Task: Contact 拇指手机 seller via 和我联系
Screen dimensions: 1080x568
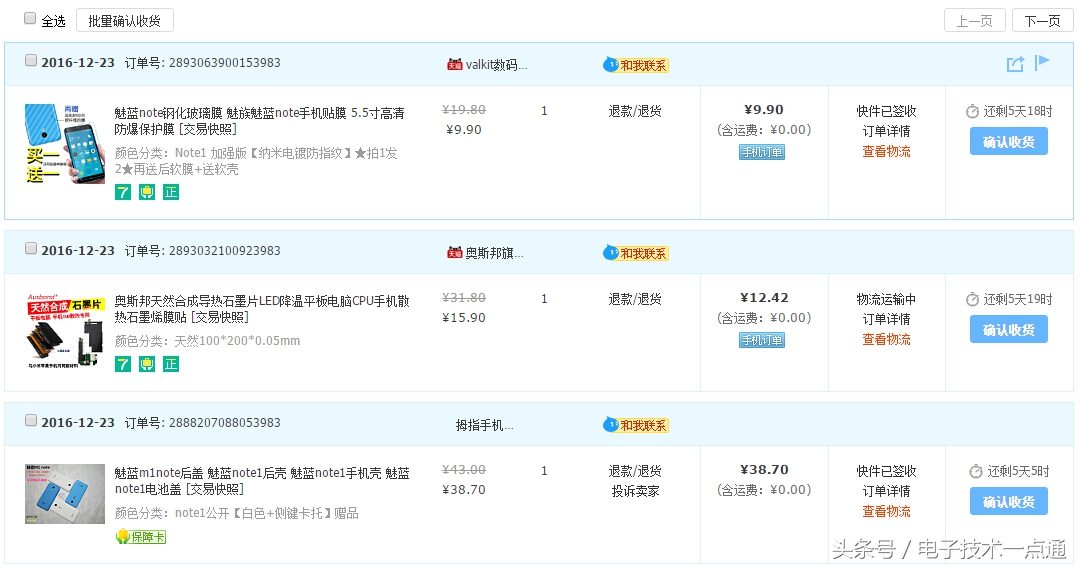Action: (636, 425)
